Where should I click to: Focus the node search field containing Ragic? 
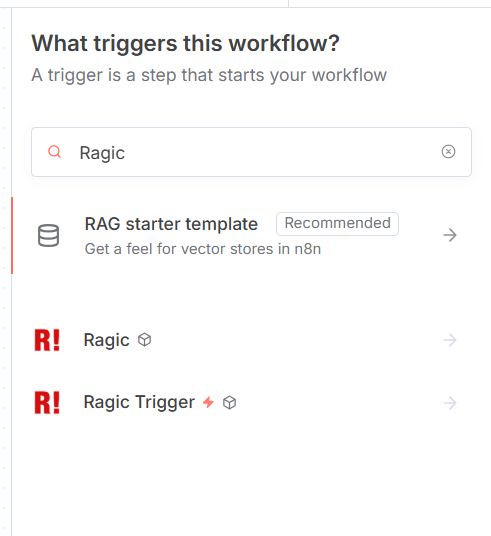tap(251, 152)
